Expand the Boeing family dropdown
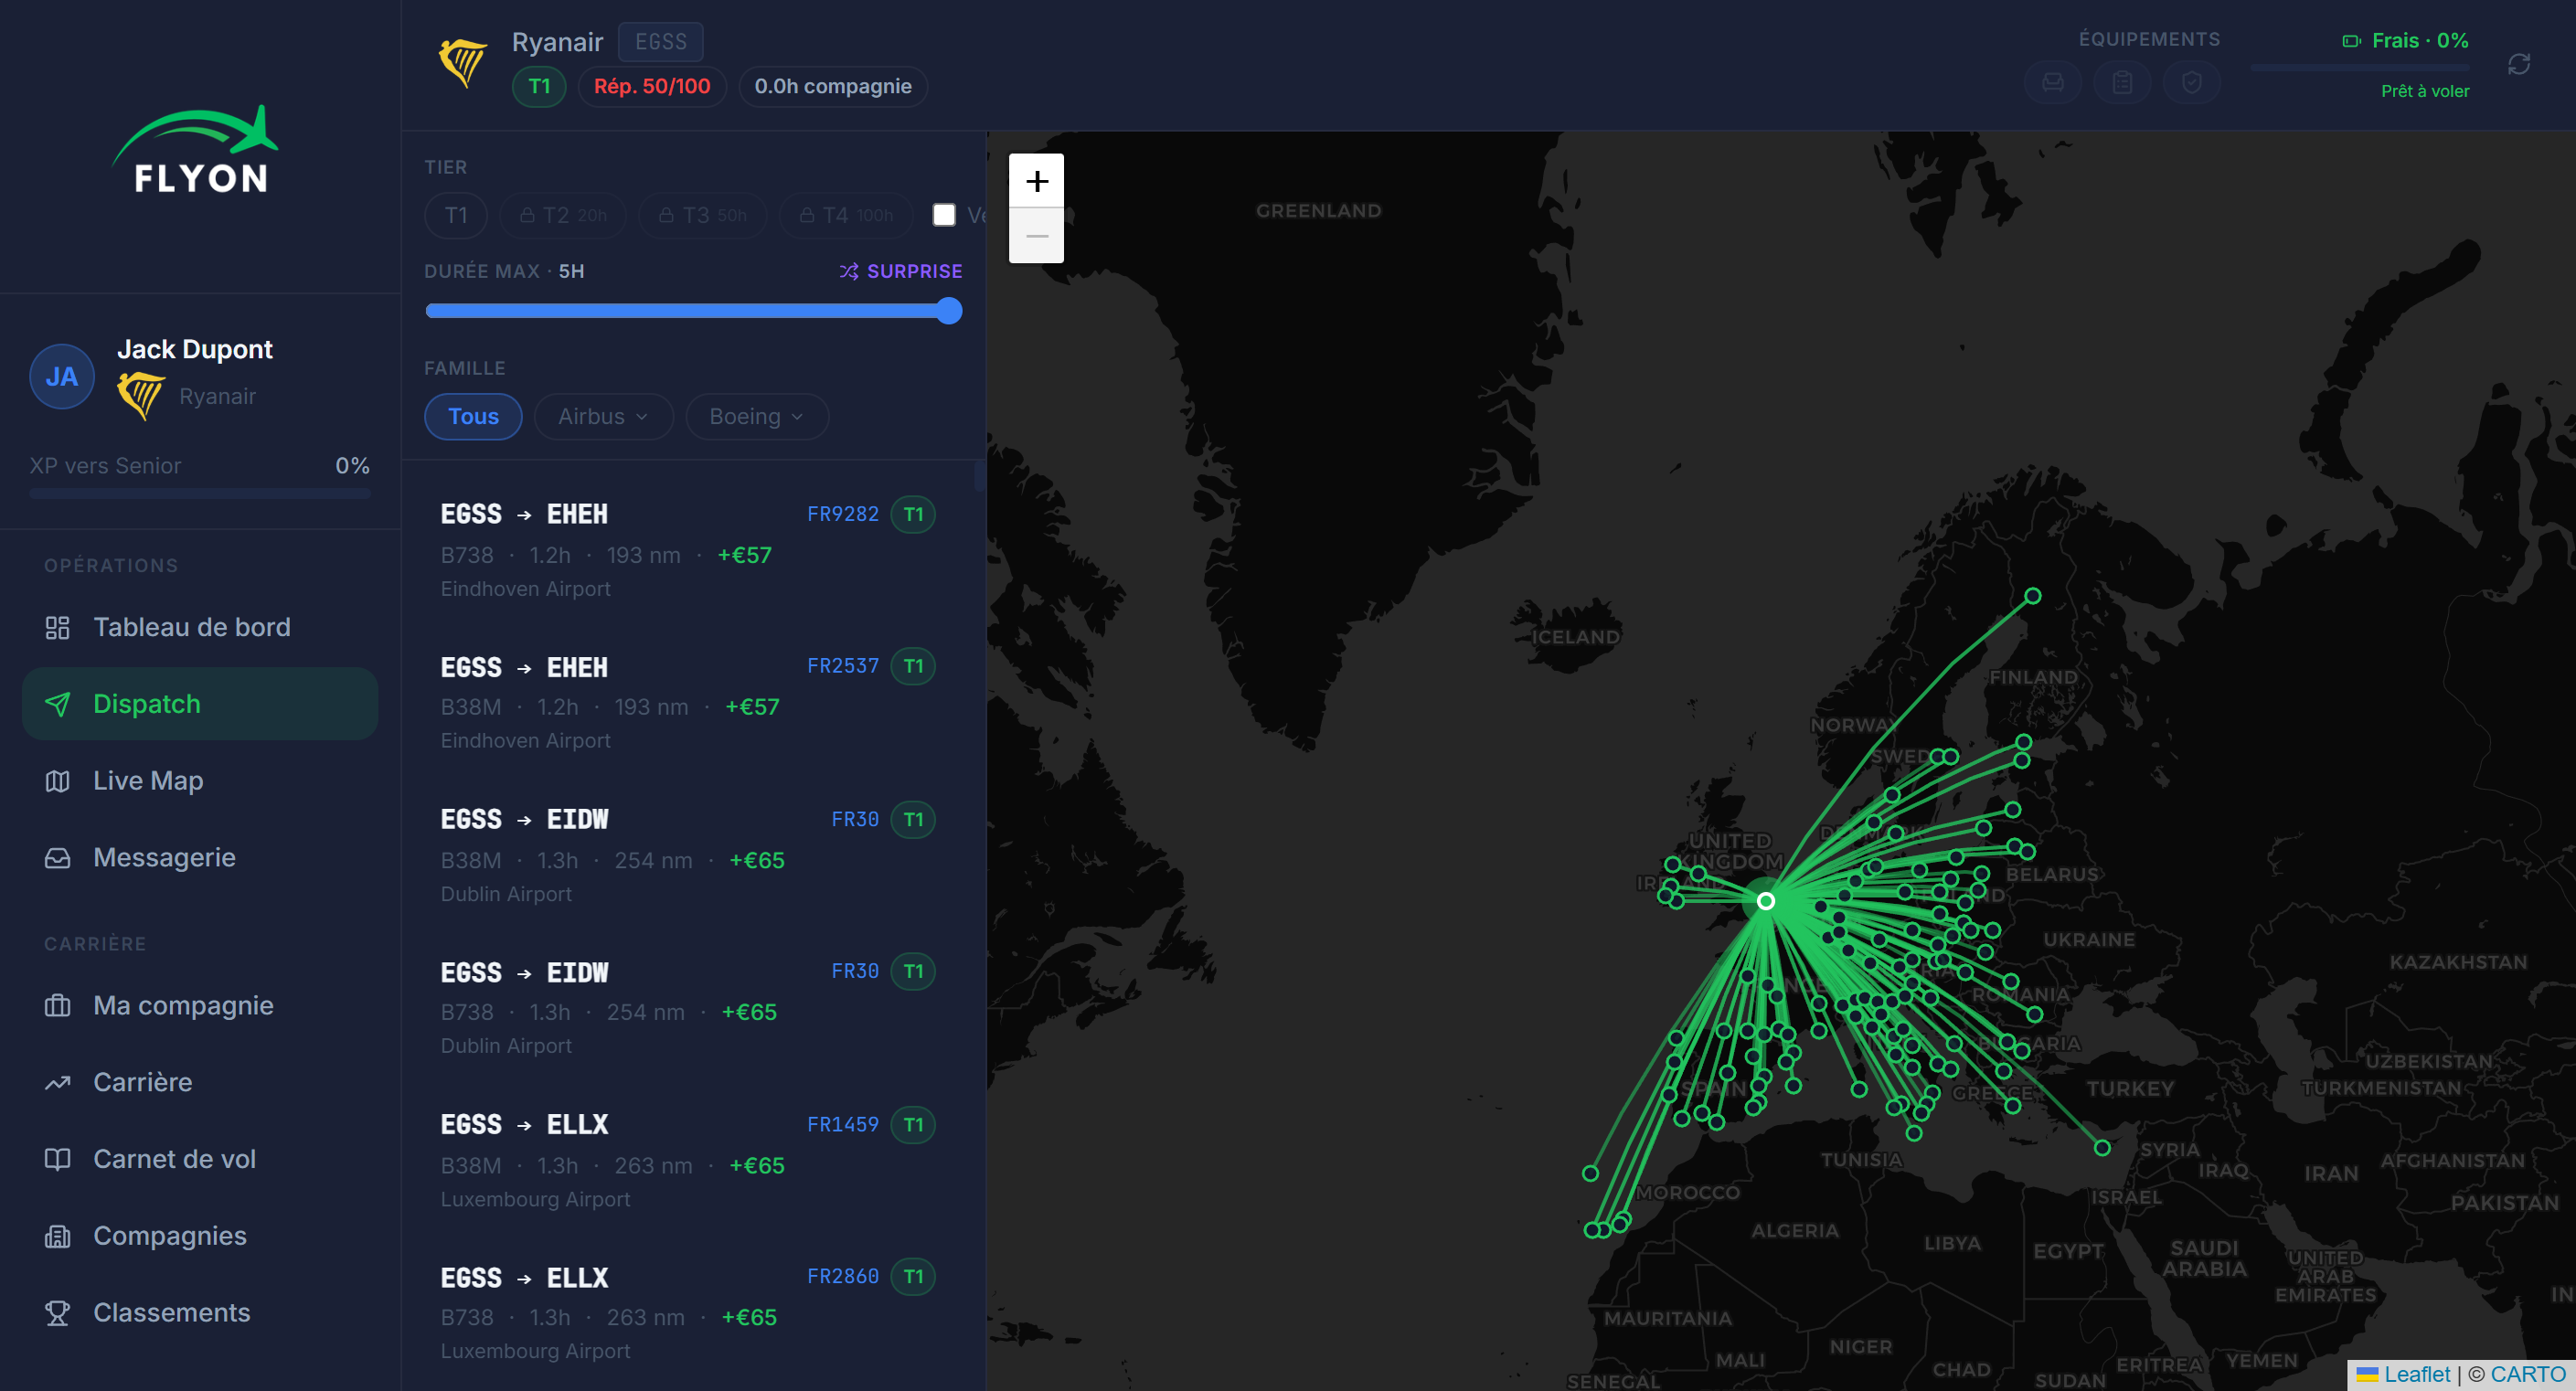The height and width of the screenshot is (1391, 2576). [756, 416]
